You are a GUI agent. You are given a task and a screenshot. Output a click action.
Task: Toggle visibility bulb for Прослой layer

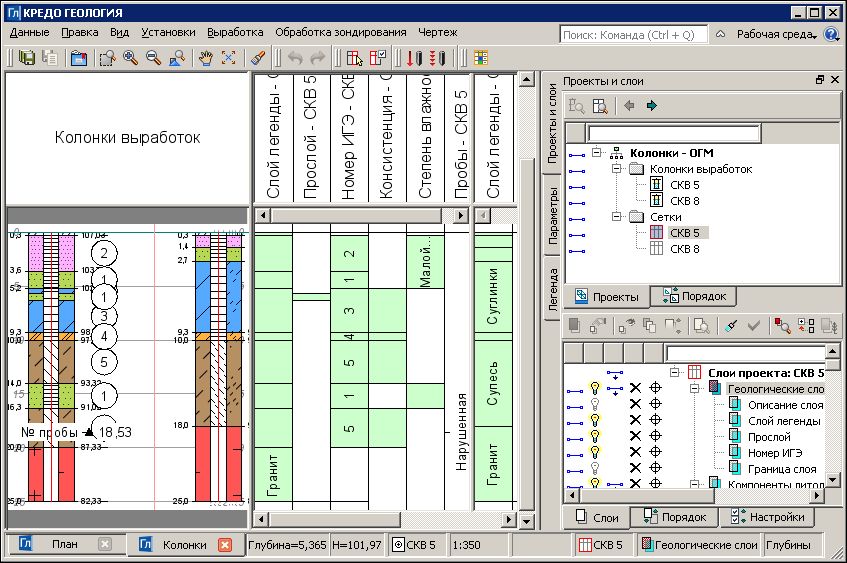tap(595, 435)
